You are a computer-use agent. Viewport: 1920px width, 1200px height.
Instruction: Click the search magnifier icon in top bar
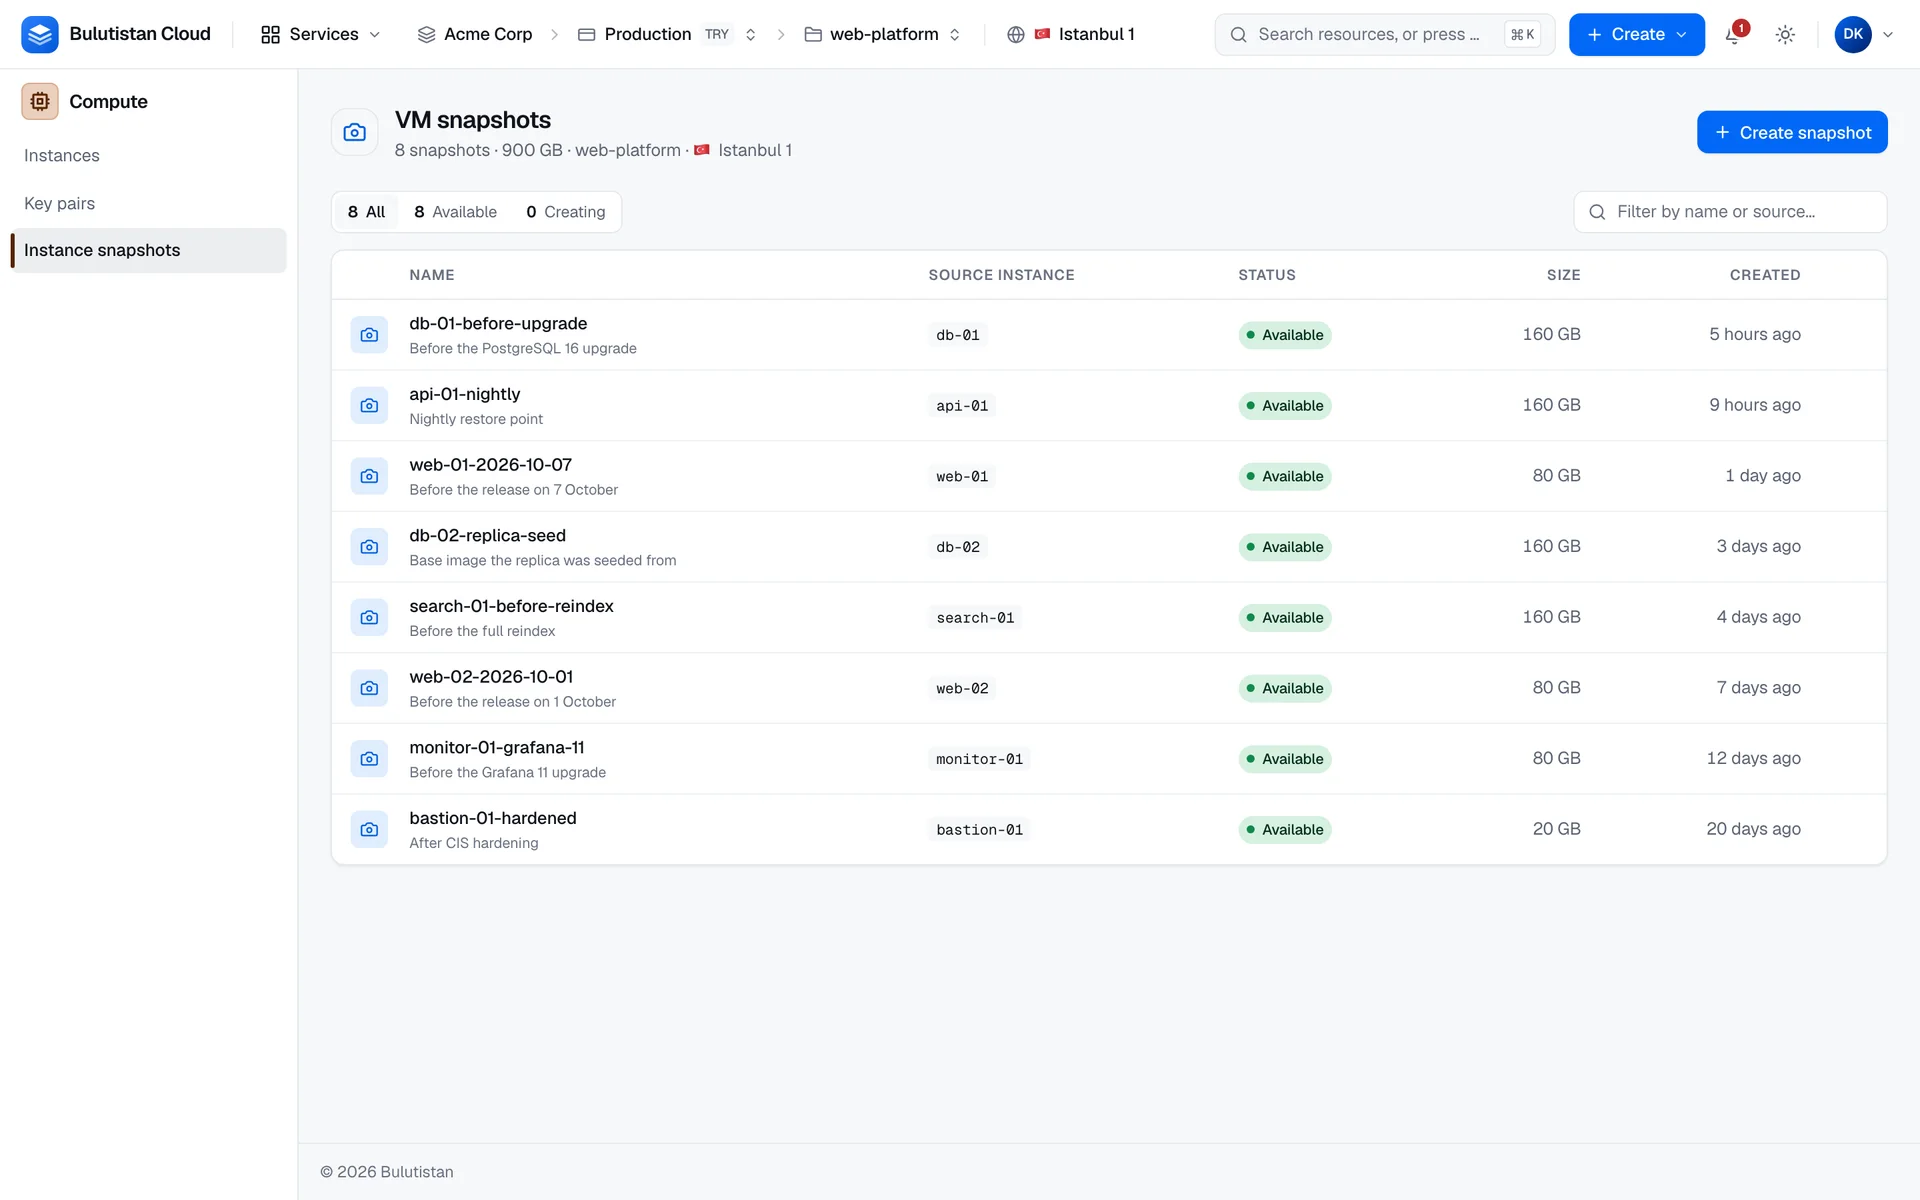1238,35
